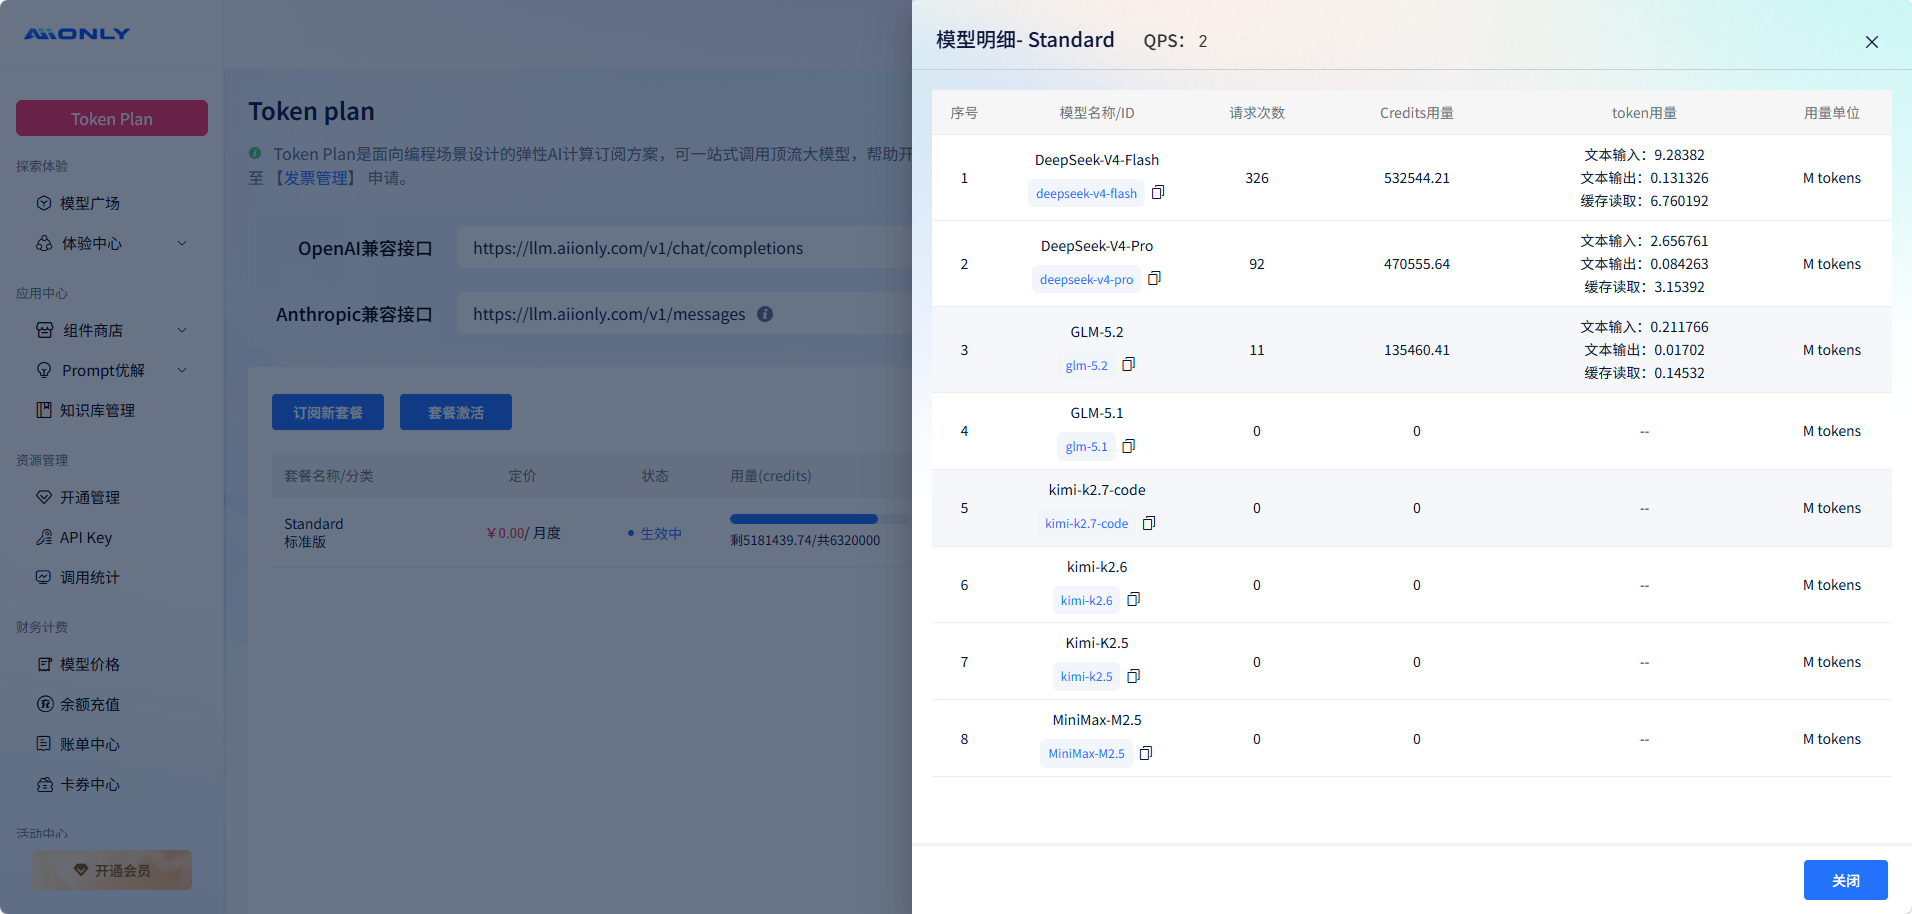Go to 知识库管理 in the sidebar
Screen dimensions: 1912x914
(97, 410)
